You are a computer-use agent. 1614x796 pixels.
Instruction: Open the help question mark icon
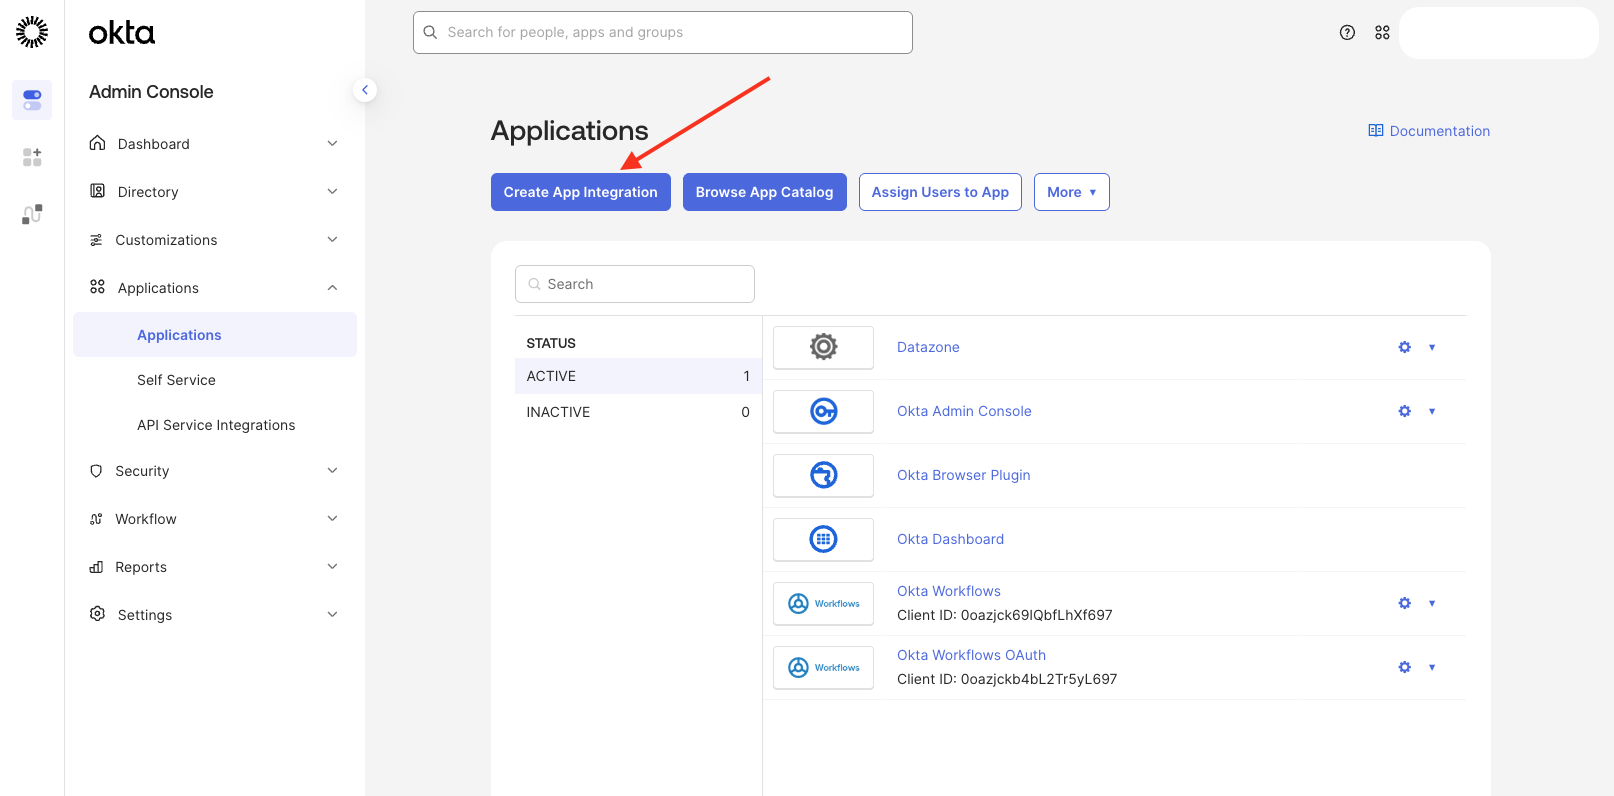click(1347, 32)
